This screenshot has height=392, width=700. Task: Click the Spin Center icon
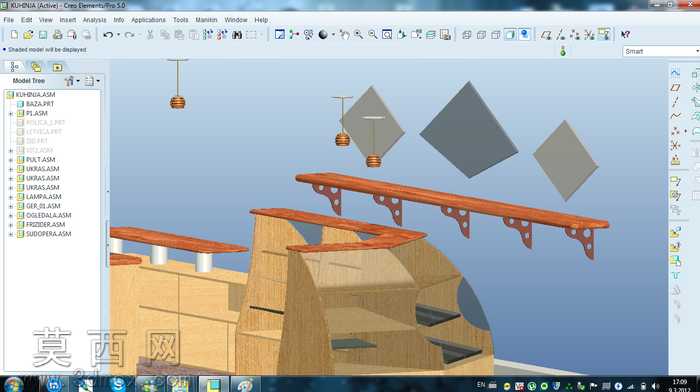[294, 34]
